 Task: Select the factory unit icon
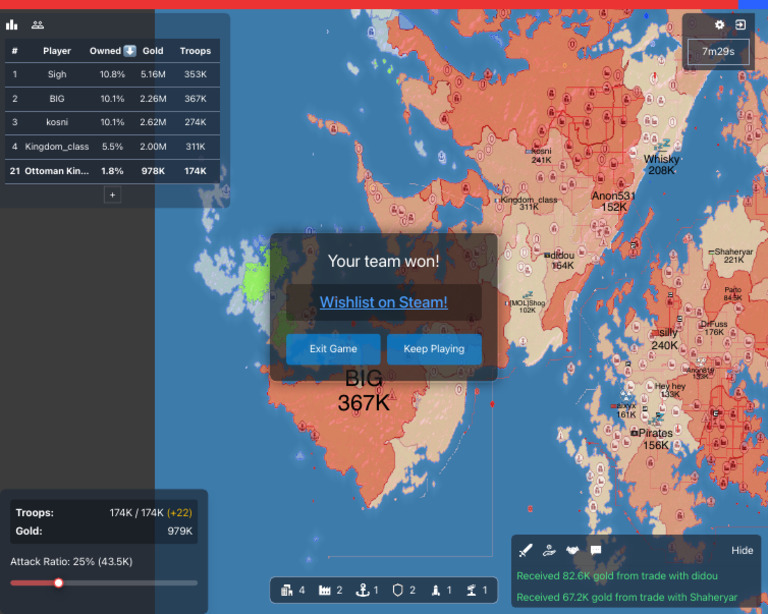325,590
